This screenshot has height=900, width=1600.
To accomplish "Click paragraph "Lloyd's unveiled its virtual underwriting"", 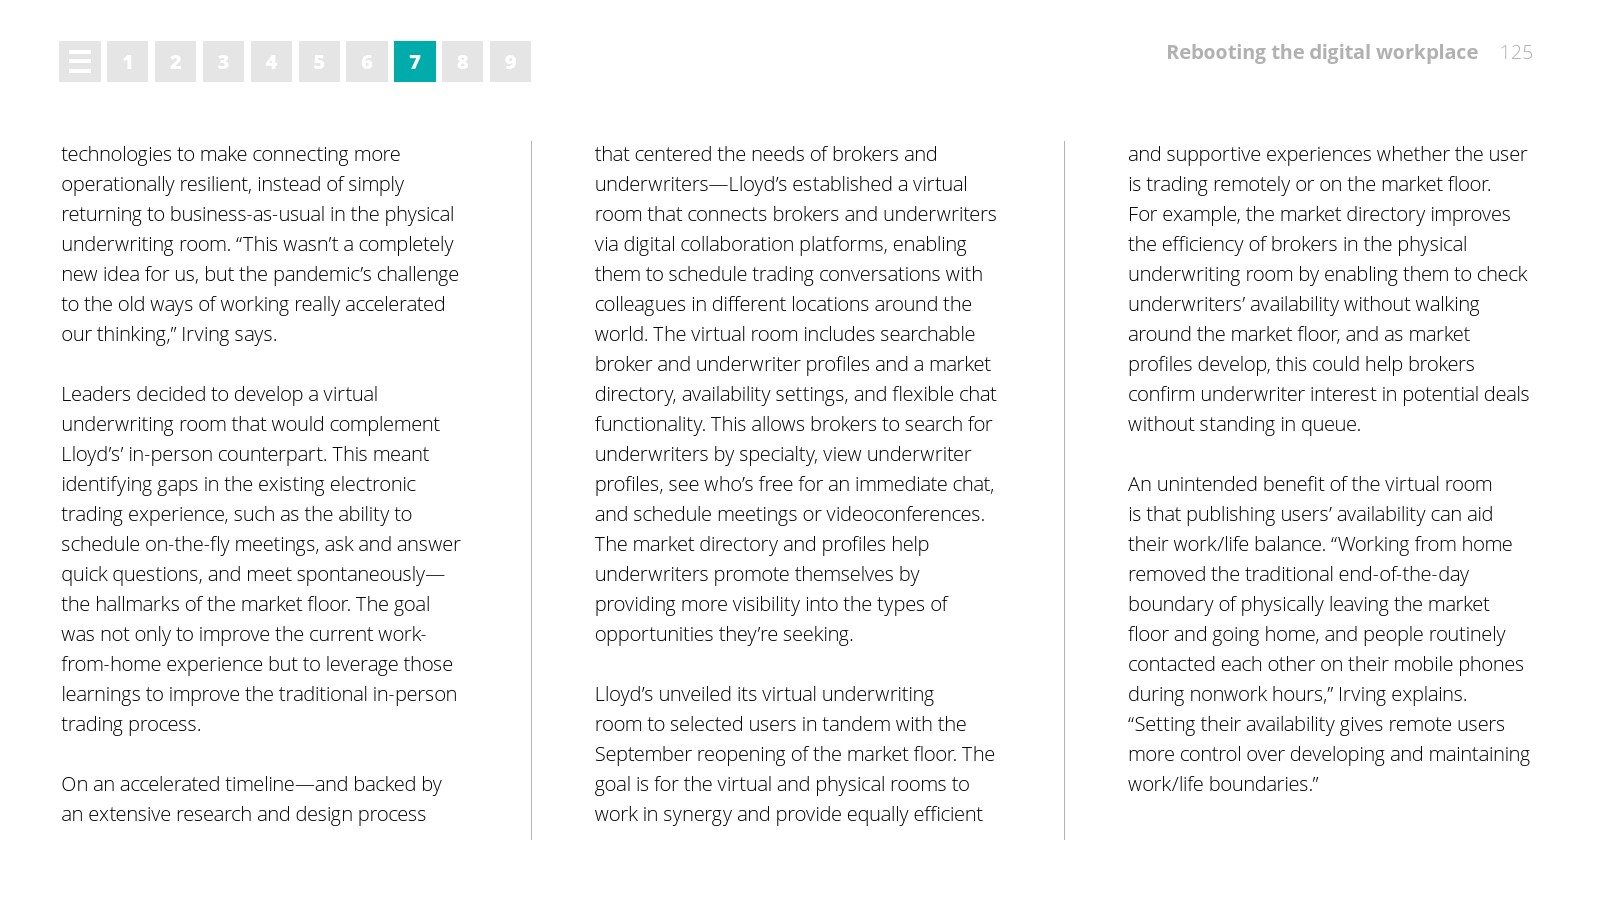I will (794, 753).
